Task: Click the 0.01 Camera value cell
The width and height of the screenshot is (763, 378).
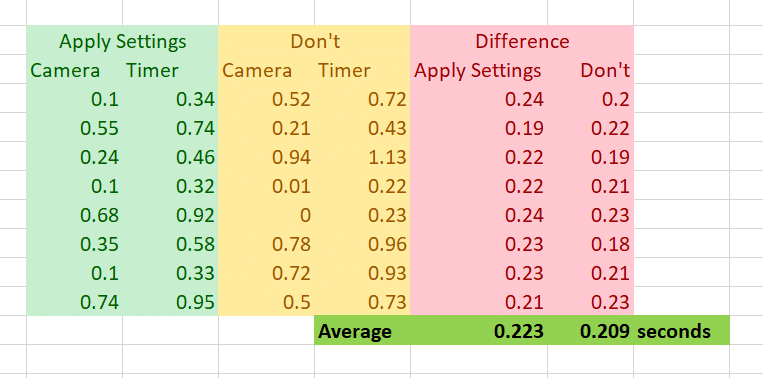Action: (x=267, y=186)
